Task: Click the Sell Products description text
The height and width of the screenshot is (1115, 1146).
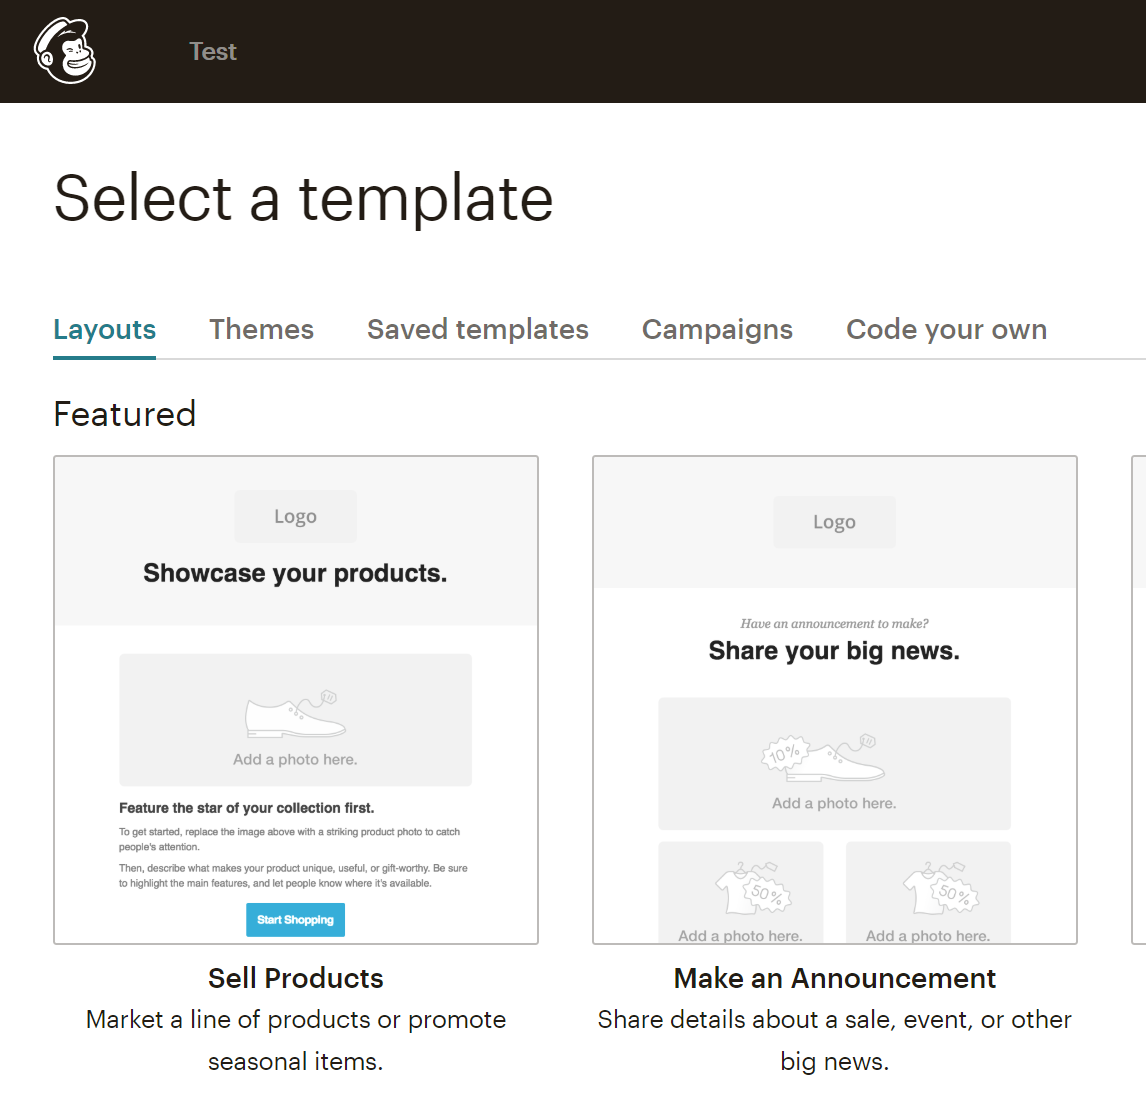Action: [x=295, y=1040]
